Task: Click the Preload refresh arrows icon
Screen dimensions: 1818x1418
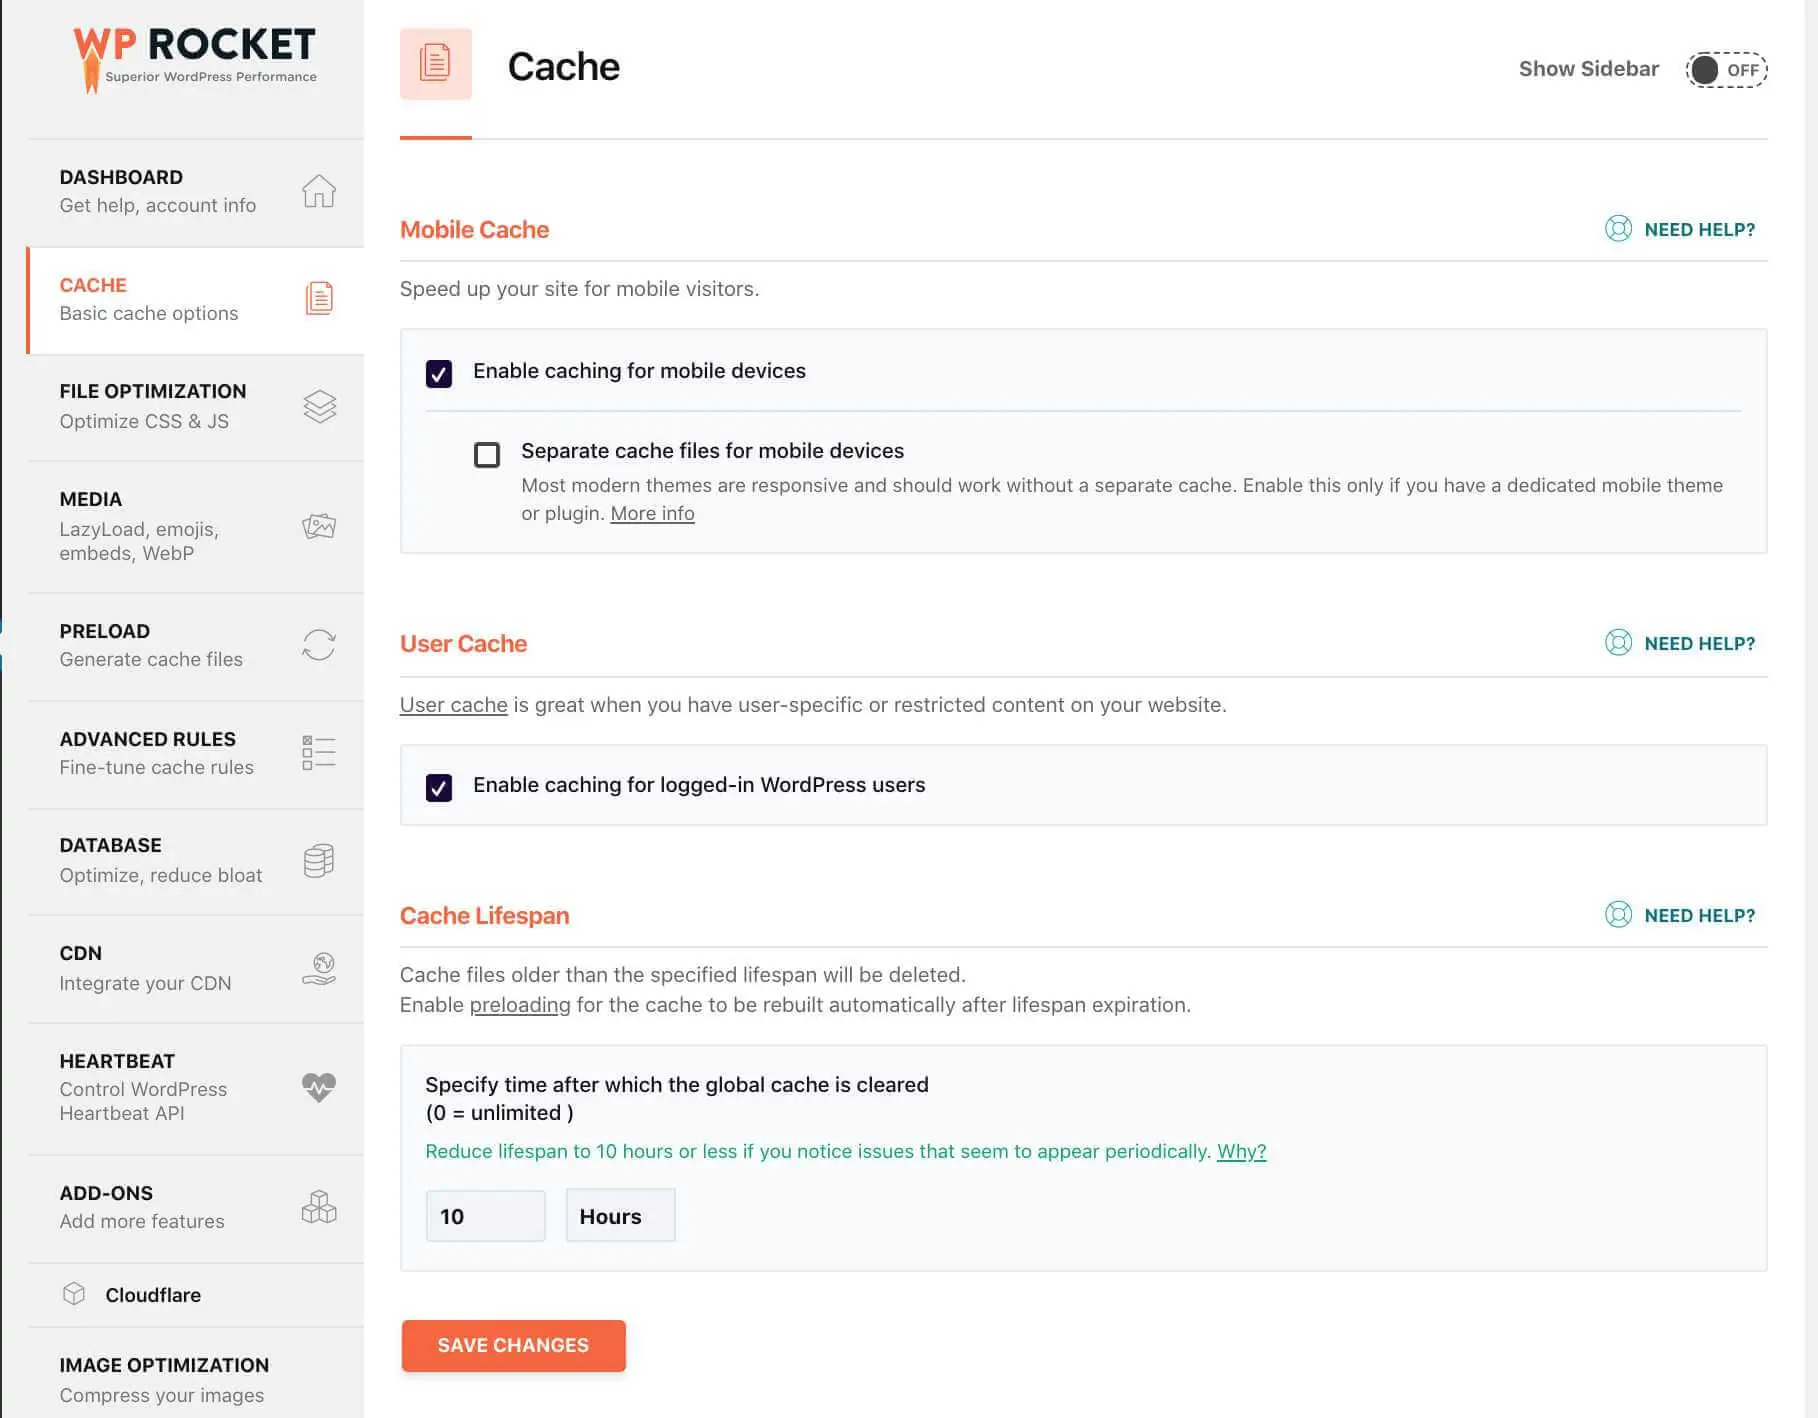Action: click(319, 645)
